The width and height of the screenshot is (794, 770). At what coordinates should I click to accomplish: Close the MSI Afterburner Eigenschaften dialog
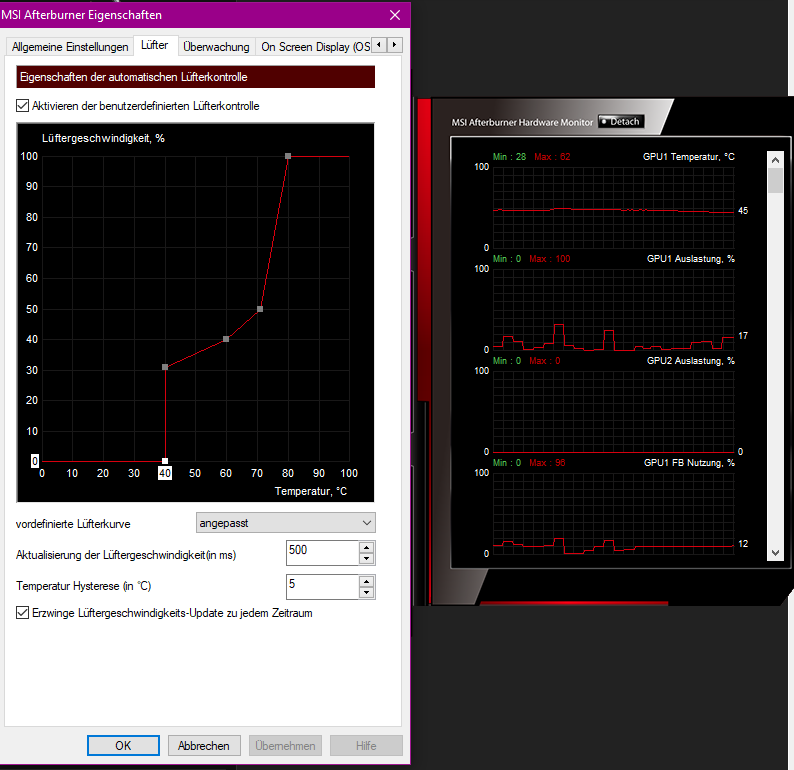(x=395, y=15)
